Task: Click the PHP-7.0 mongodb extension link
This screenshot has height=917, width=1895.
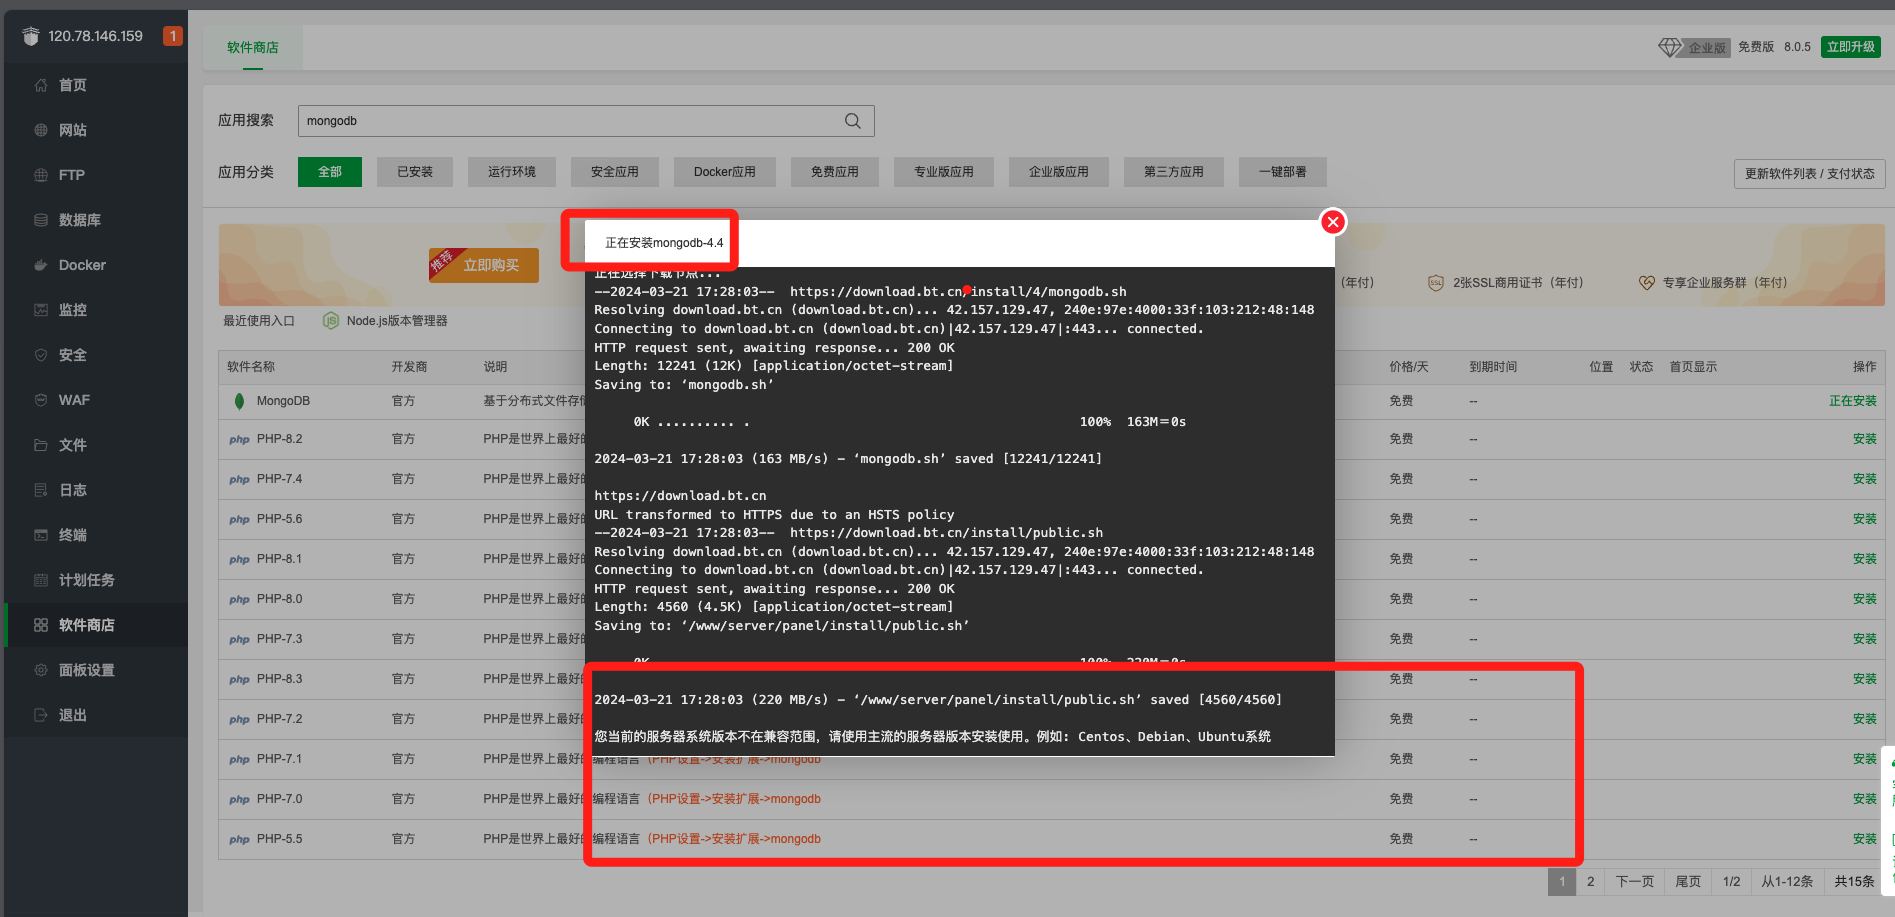Action: 734,799
